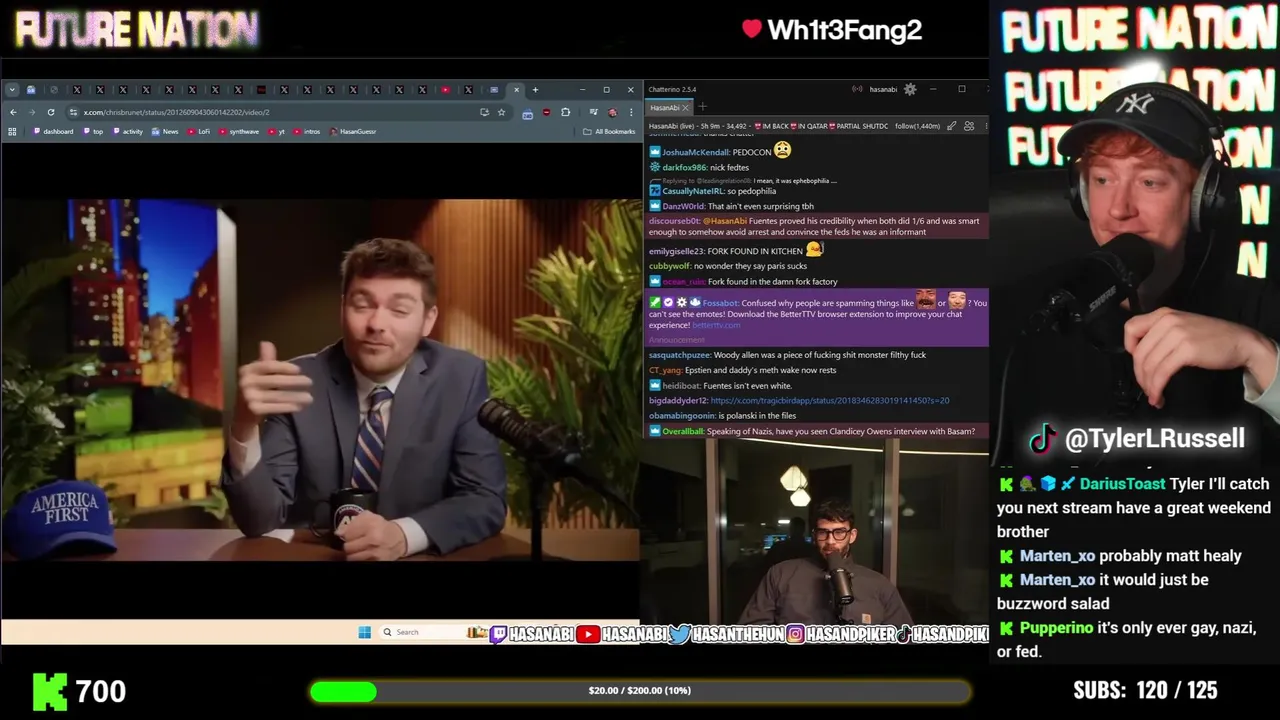The width and height of the screenshot is (1280, 720).
Task: Click the Windows Start button on the taskbar
Action: [x=364, y=632]
